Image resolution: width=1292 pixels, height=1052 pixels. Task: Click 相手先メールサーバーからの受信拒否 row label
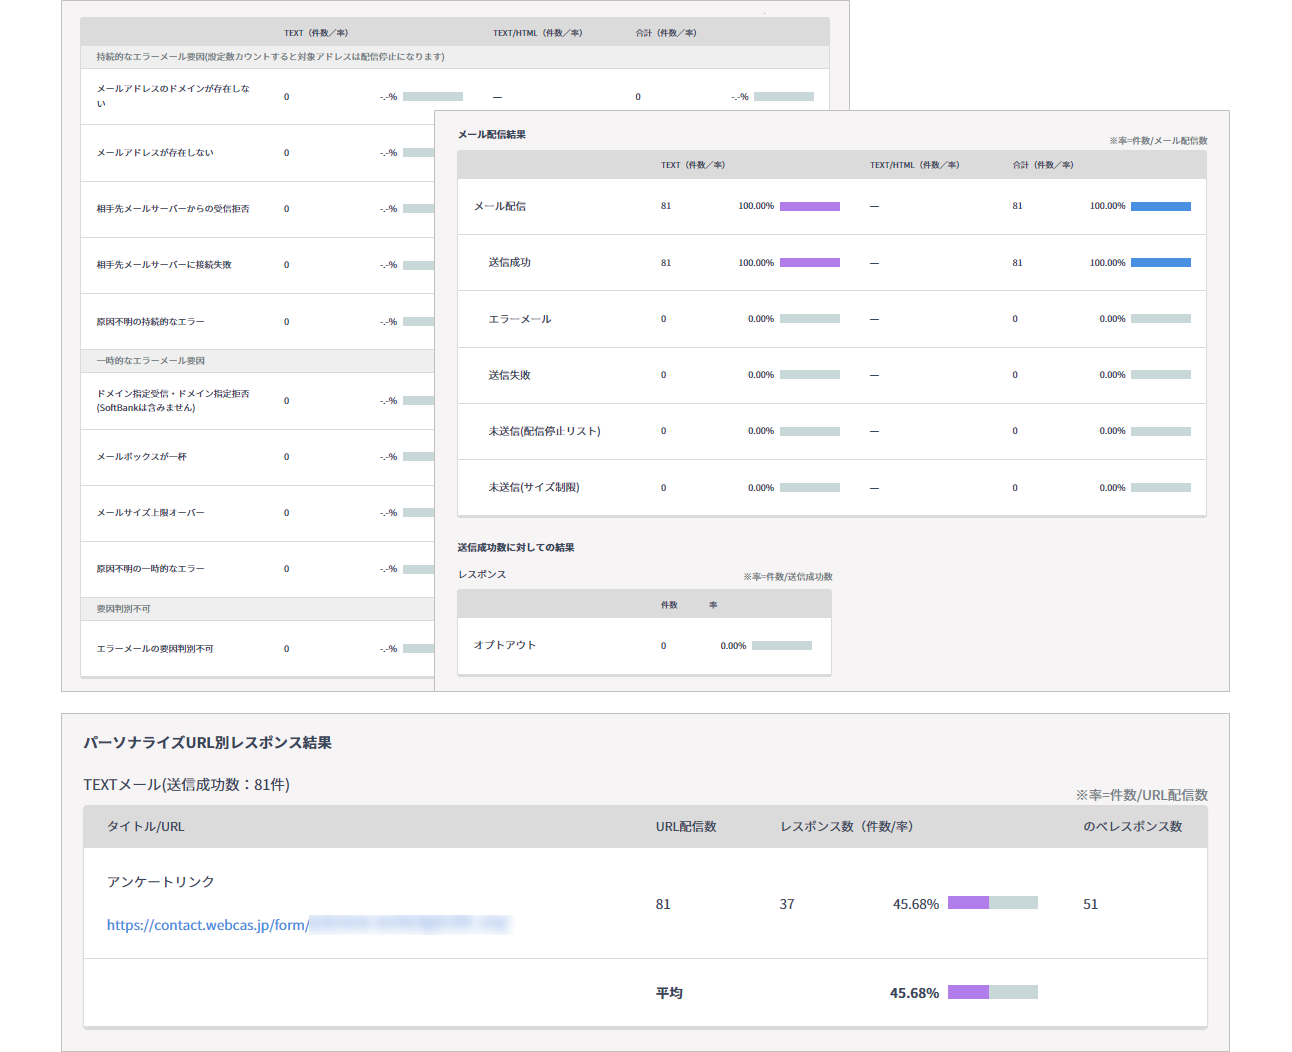pos(172,209)
